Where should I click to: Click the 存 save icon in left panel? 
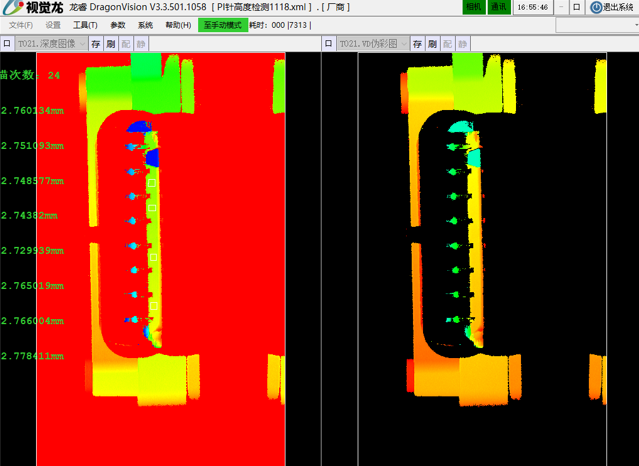[96, 44]
